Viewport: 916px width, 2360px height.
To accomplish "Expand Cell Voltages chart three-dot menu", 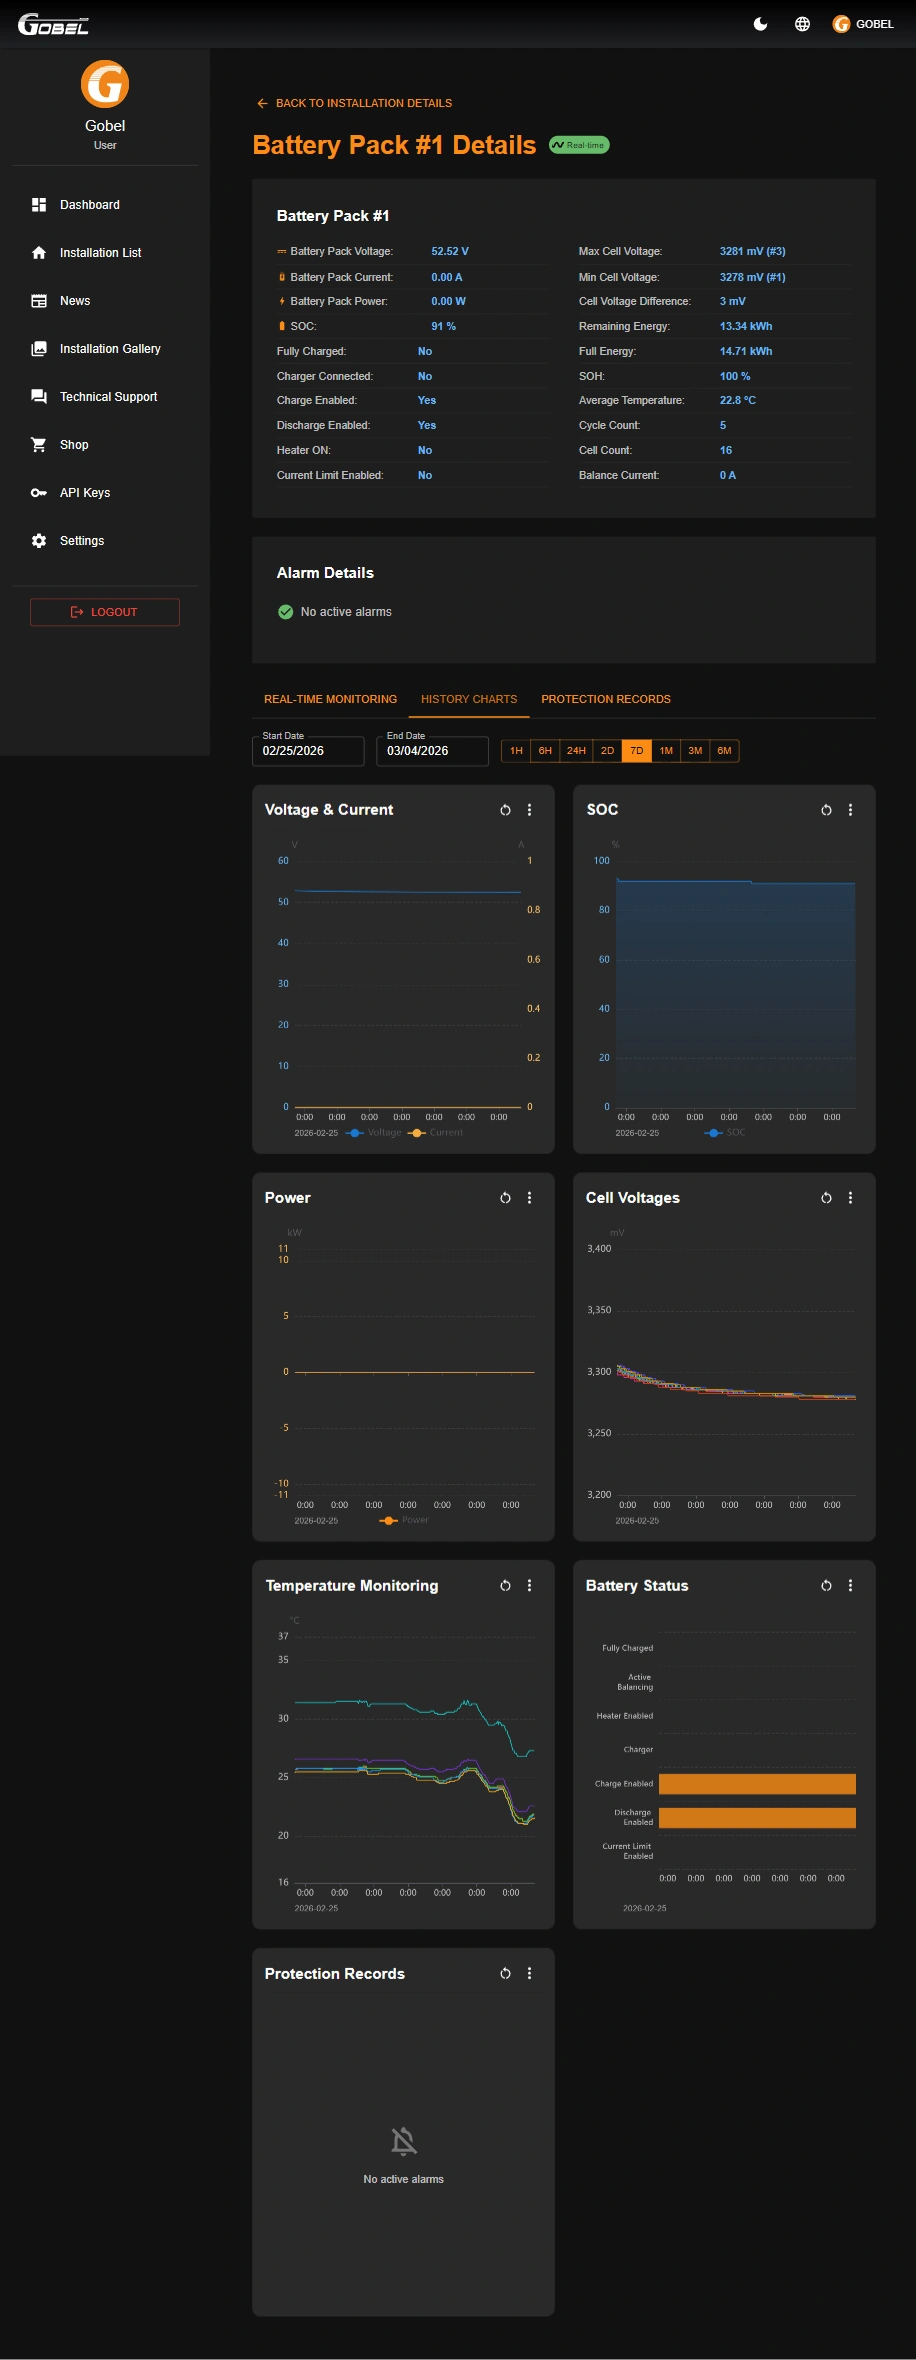I will (850, 1198).
